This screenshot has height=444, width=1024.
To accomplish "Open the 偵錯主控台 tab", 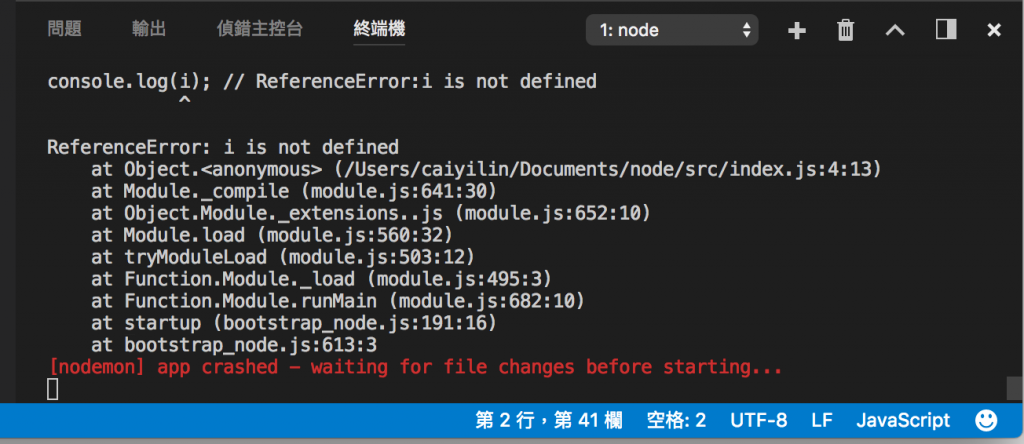I will (260, 29).
